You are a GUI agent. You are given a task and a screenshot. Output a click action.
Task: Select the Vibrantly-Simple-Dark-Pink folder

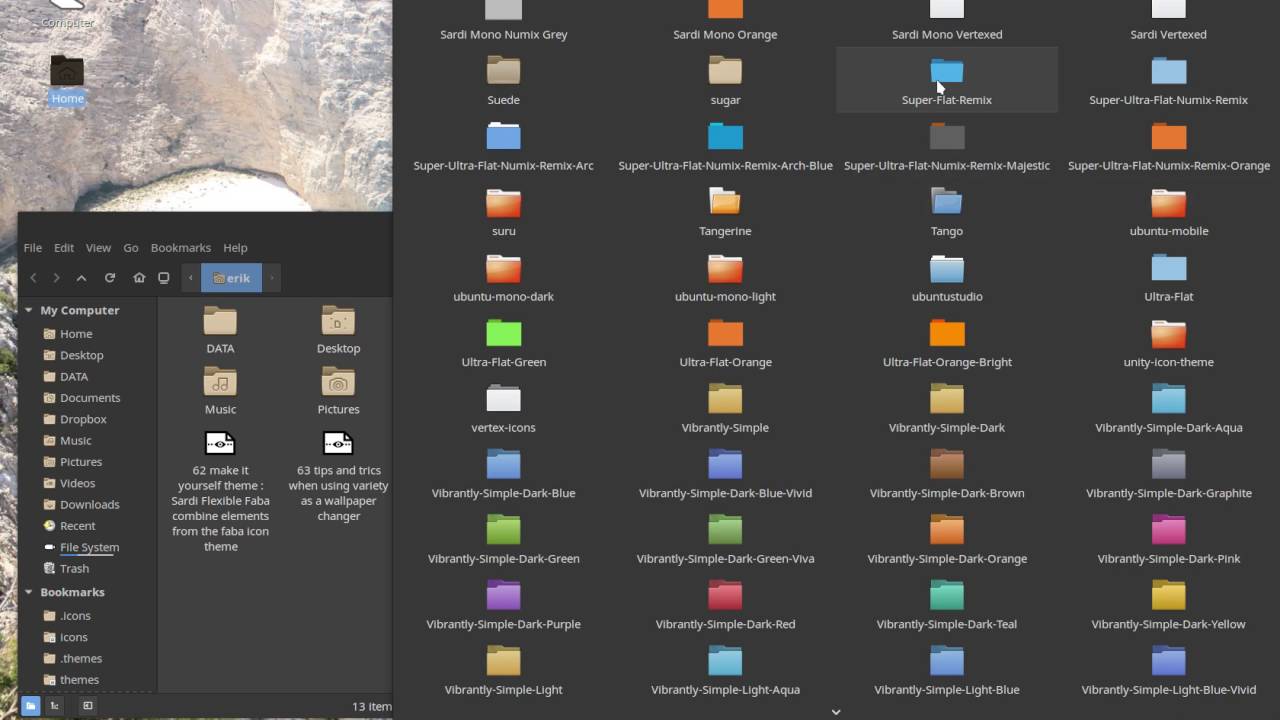point(1168,529)
